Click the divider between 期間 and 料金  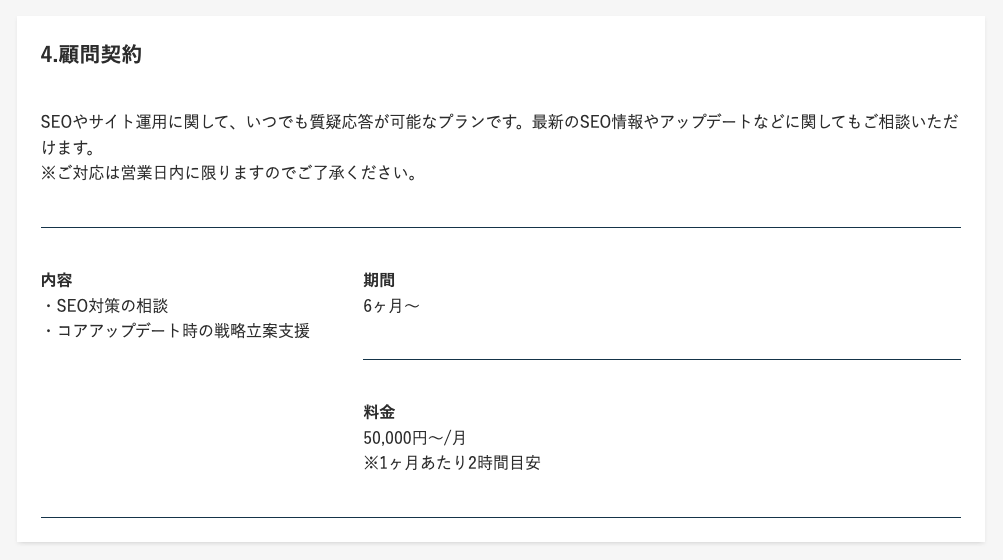point(661,359)
